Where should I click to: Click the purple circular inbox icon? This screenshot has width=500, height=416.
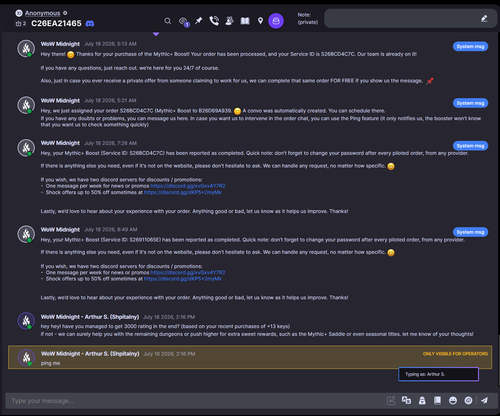pos(276,21)
